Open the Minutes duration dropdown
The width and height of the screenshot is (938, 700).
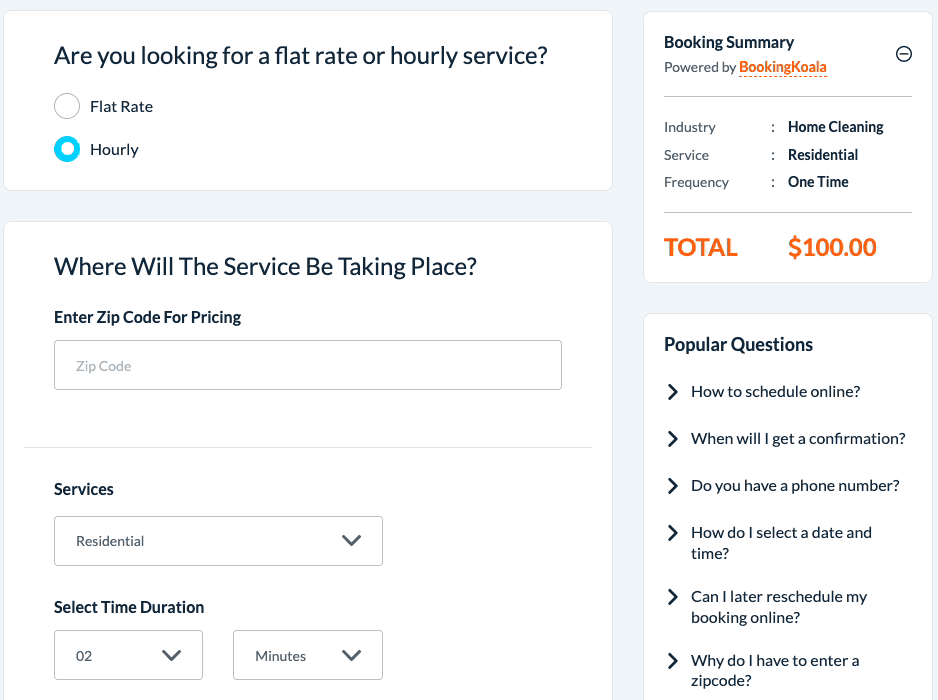click(307, 656)
